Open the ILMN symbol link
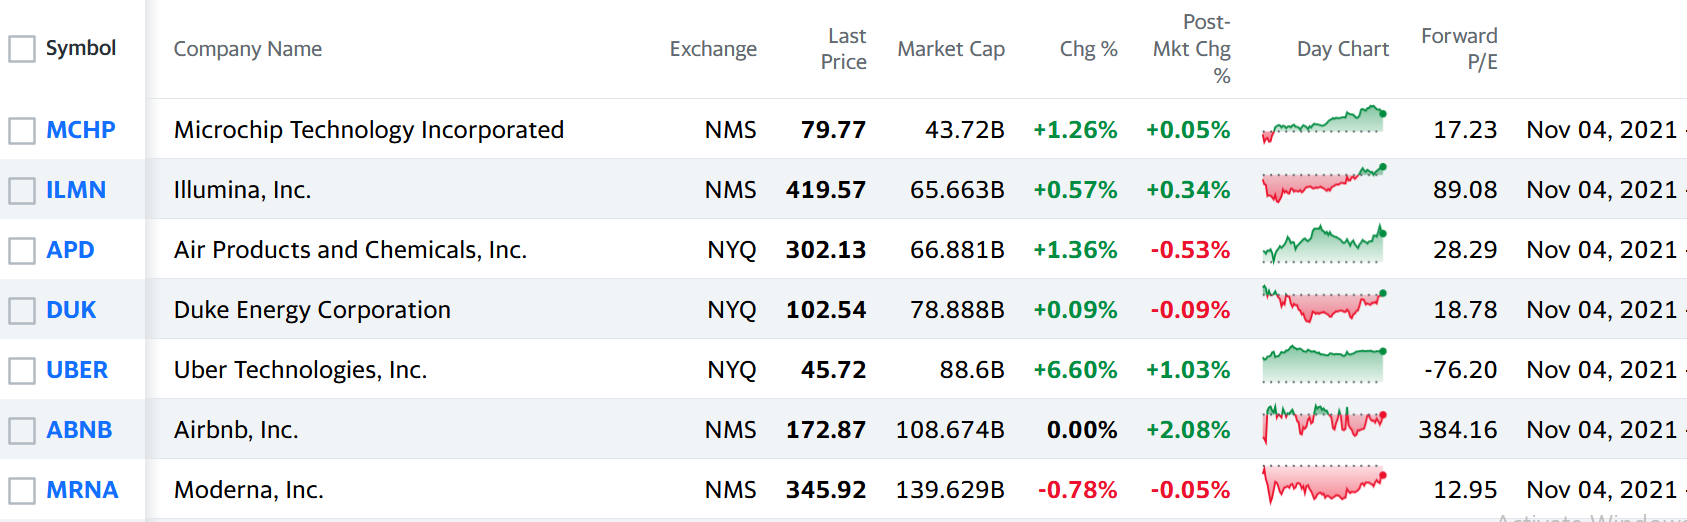Viewport: 1687px width, 522px height. tap(76, 190)
